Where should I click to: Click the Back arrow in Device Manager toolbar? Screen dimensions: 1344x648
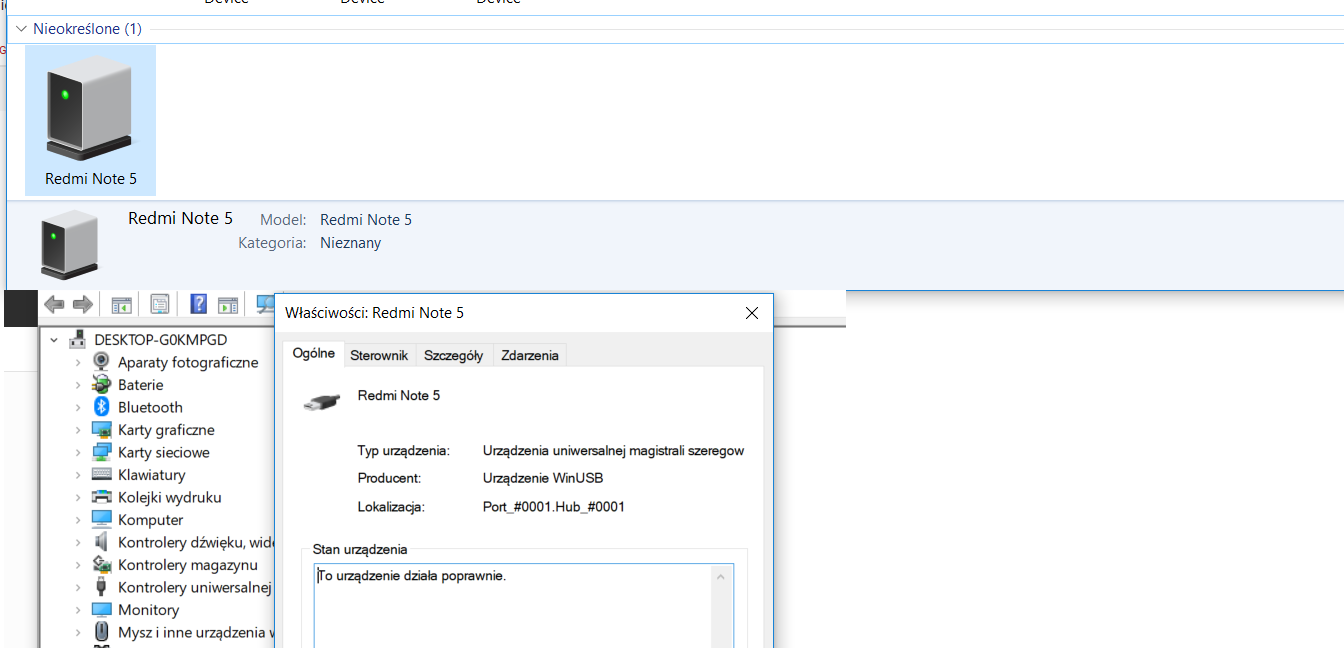point(54,304)
